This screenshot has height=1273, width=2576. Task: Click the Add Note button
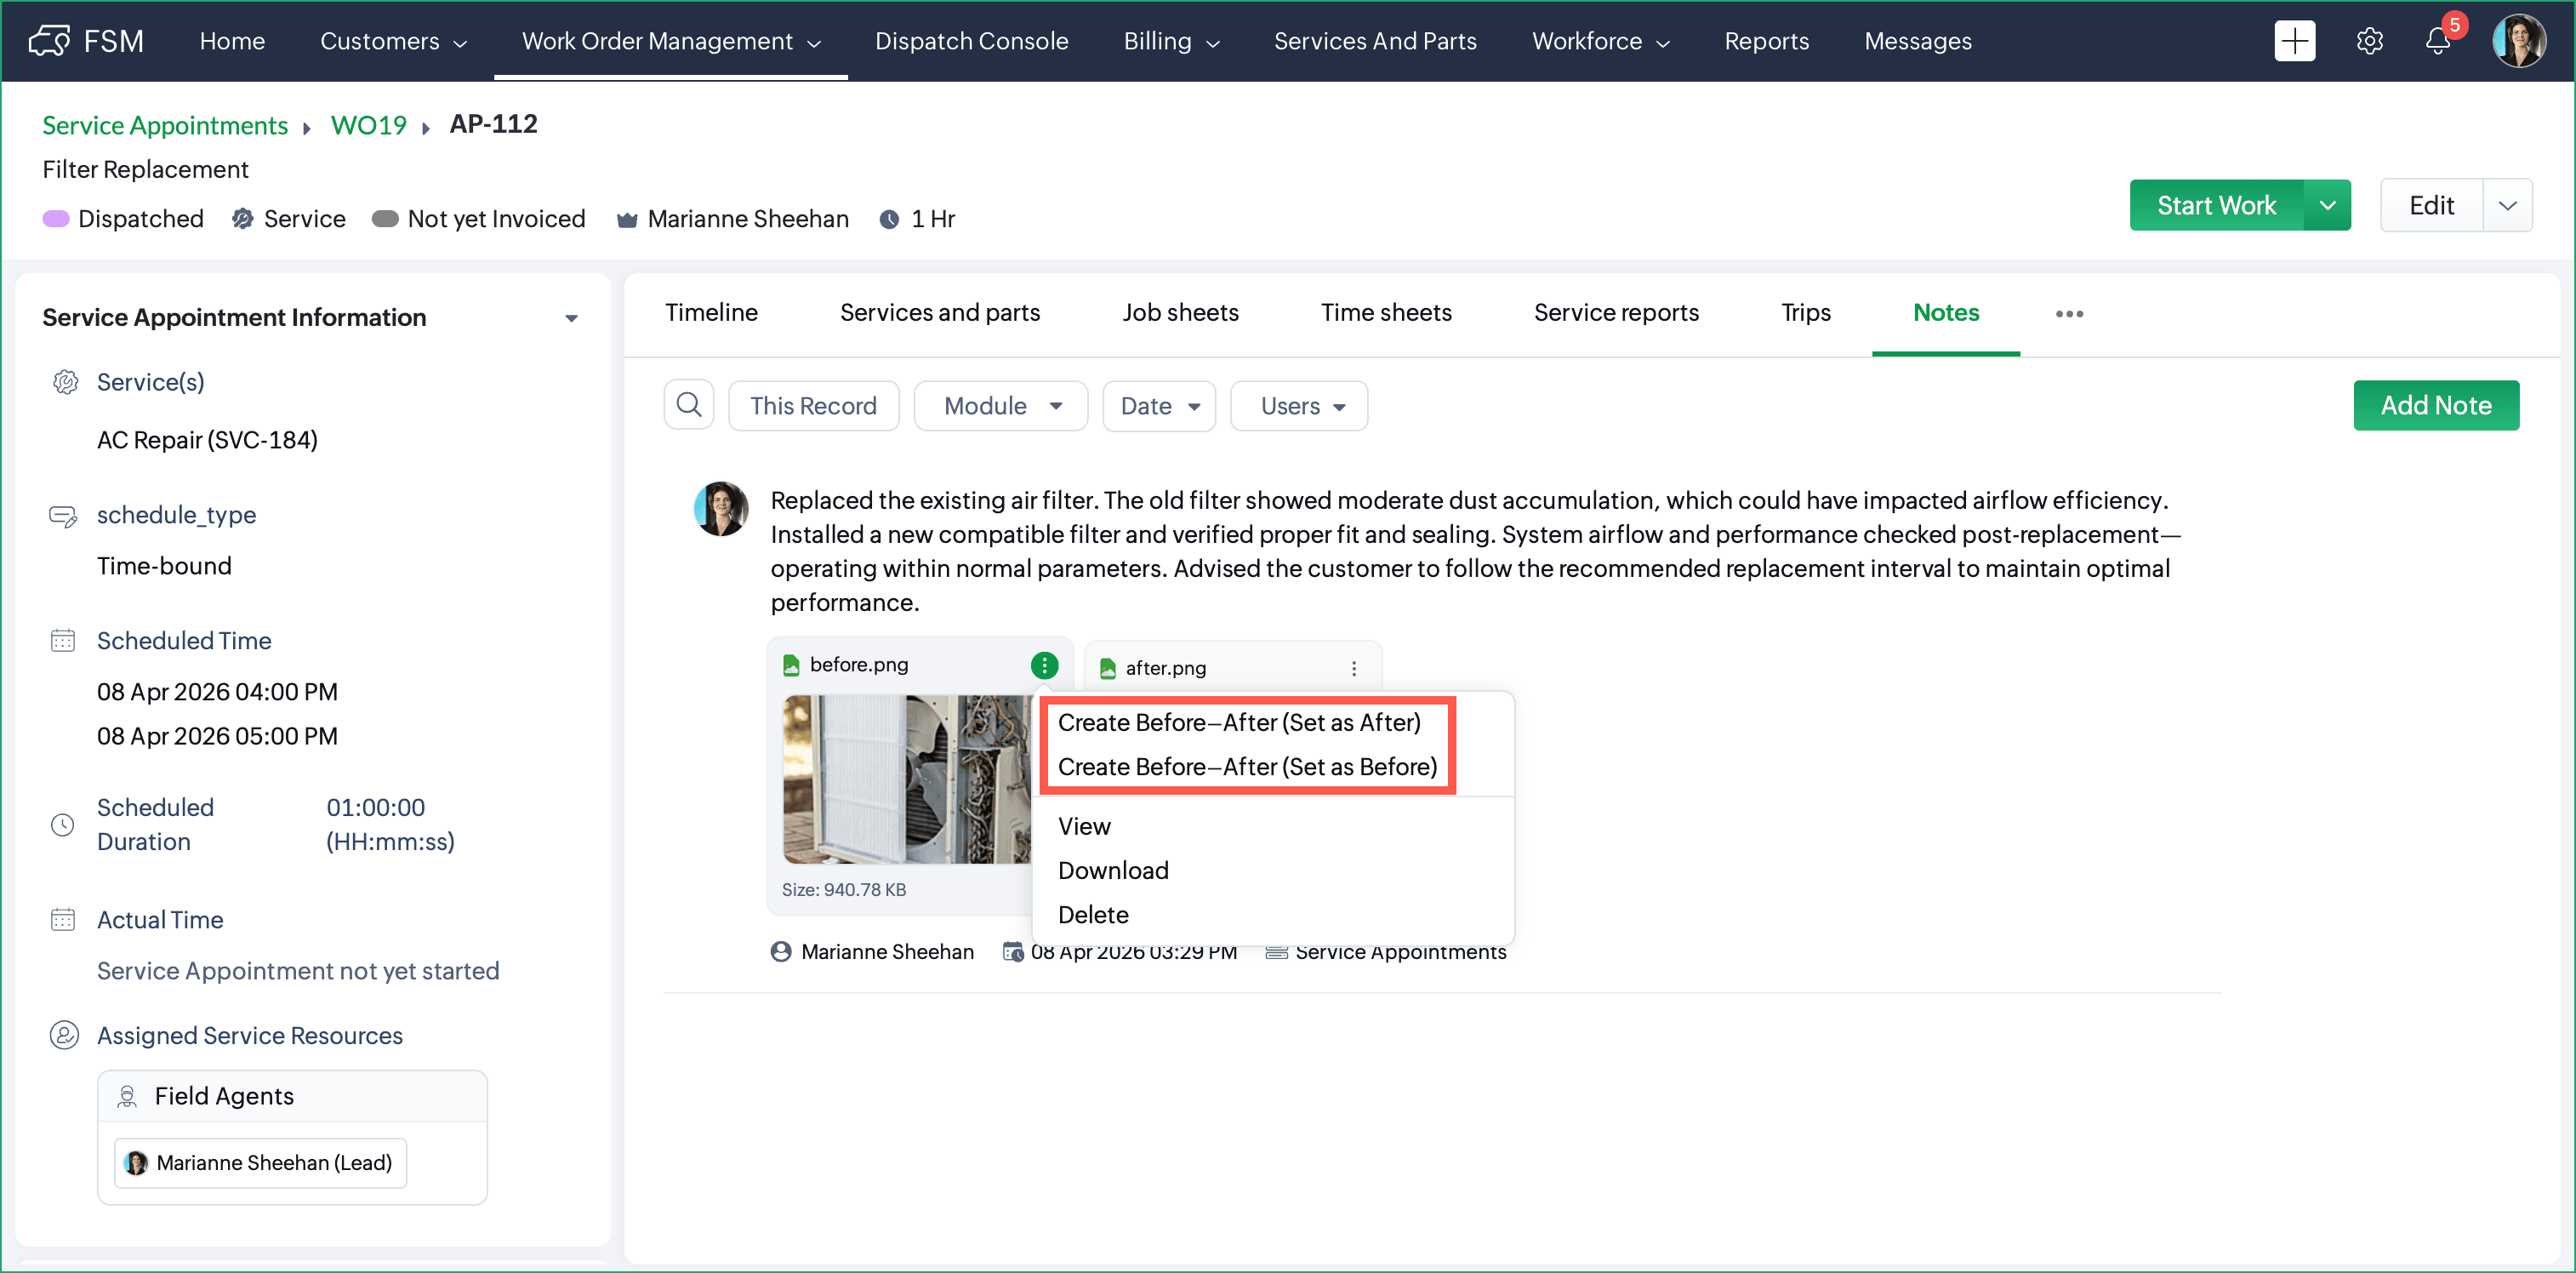pyautogui.click(x=2435, y=405)
